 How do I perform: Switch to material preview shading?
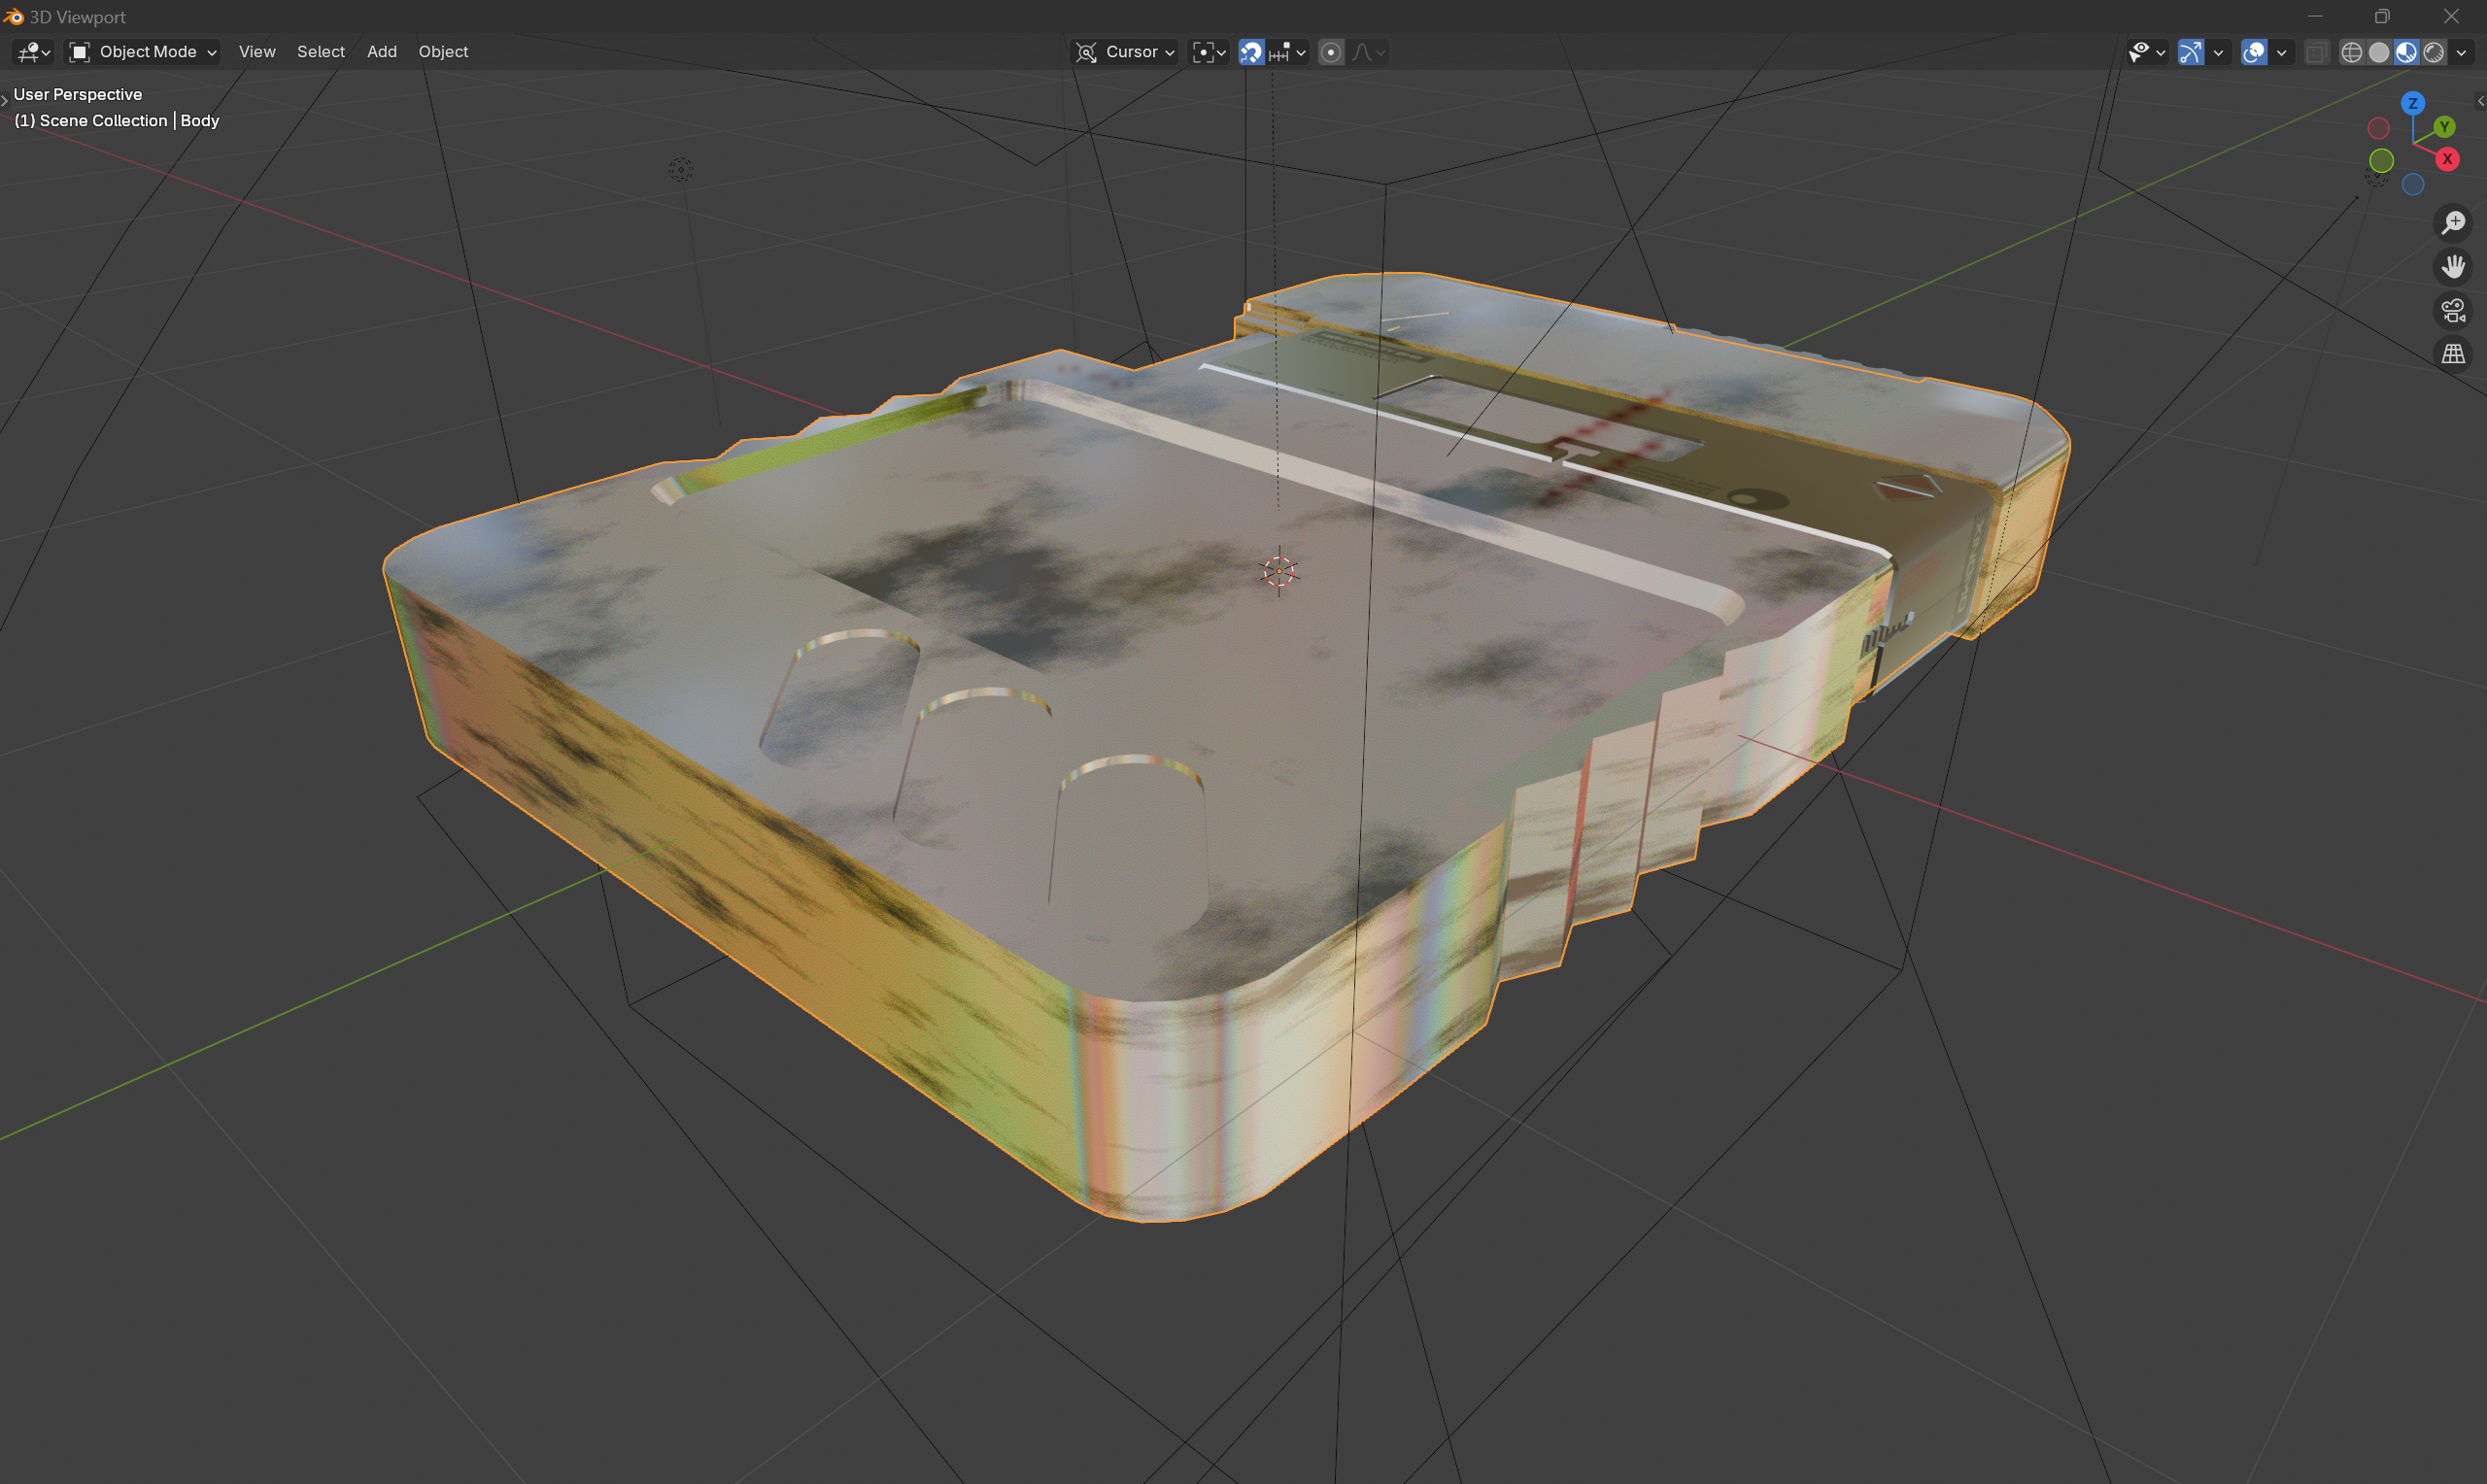(2407, 52)
